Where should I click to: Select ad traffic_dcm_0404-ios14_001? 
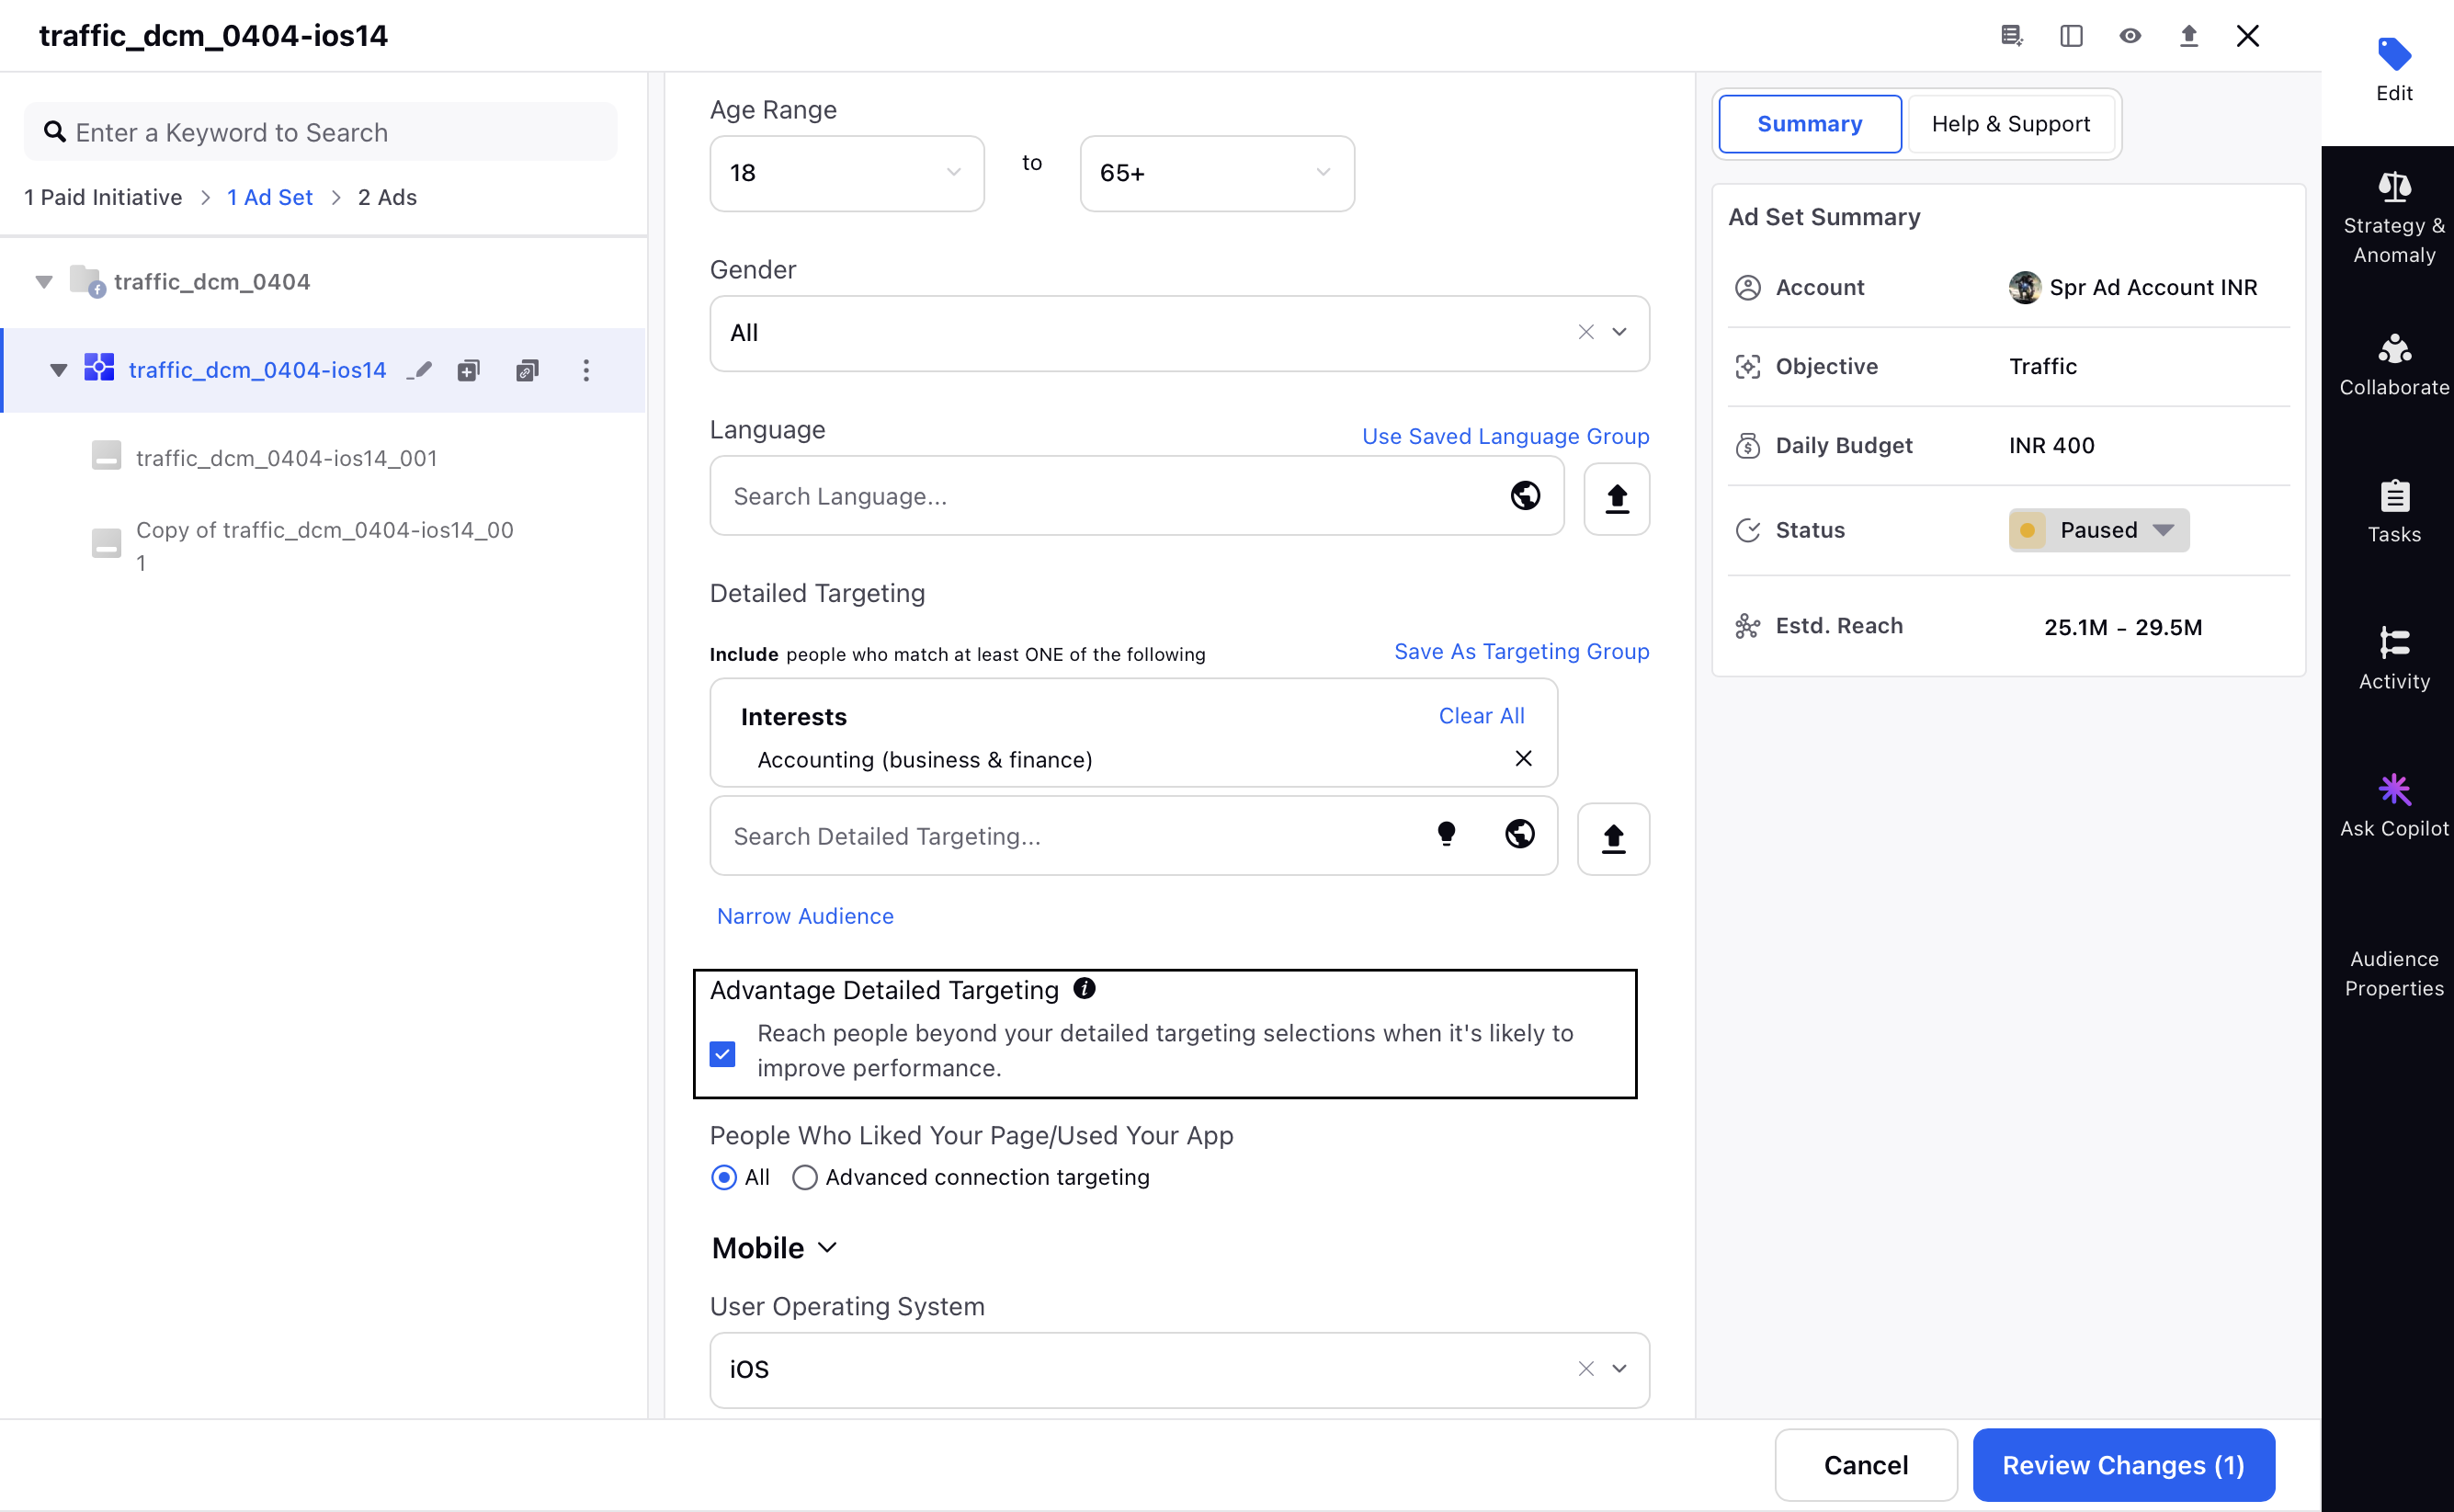(286, 458)
